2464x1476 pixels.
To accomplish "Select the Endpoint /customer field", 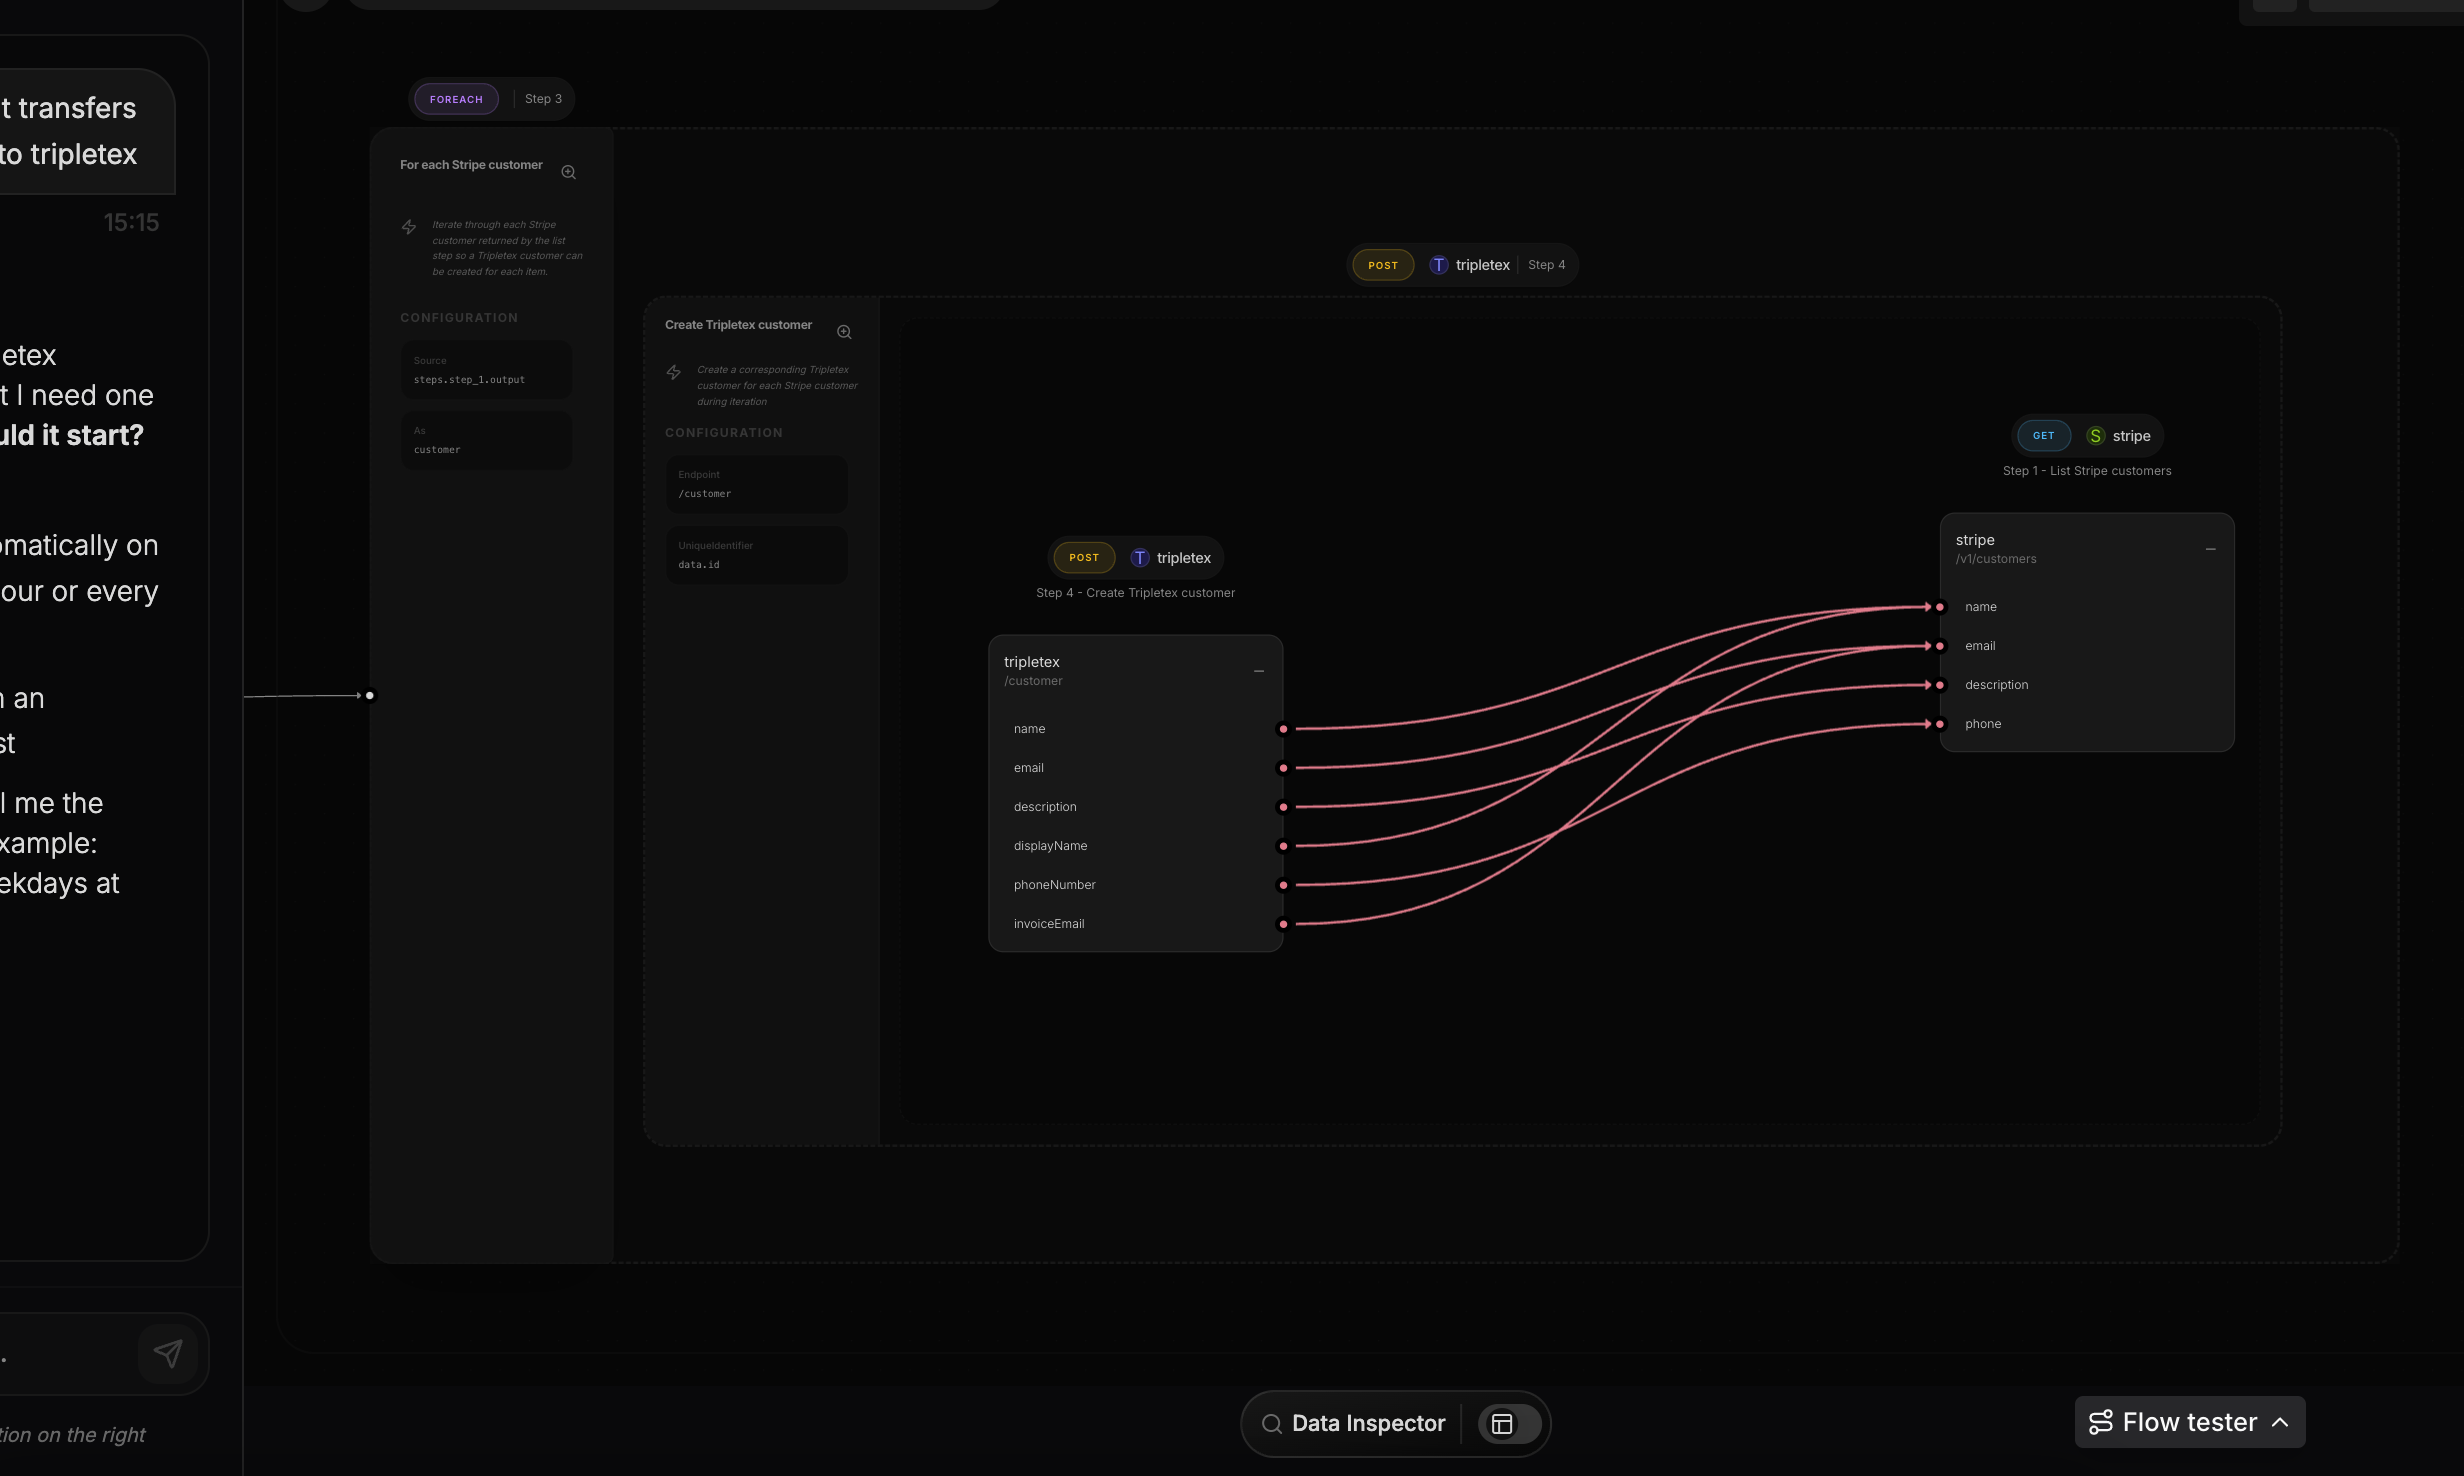I will [x=757, y=485].
